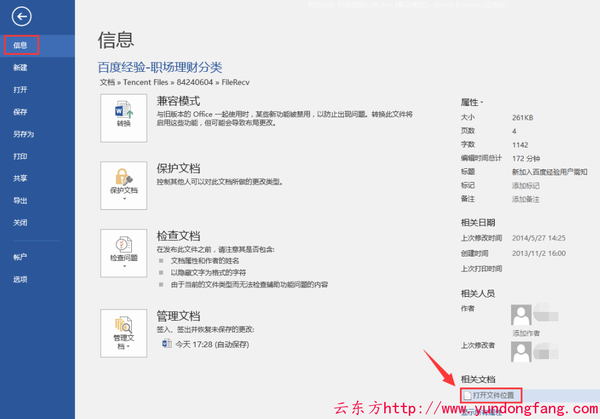Click the Word document icon beside 今天 17:28
Viewport: 600px width, 419px height.
coord(166,343)
